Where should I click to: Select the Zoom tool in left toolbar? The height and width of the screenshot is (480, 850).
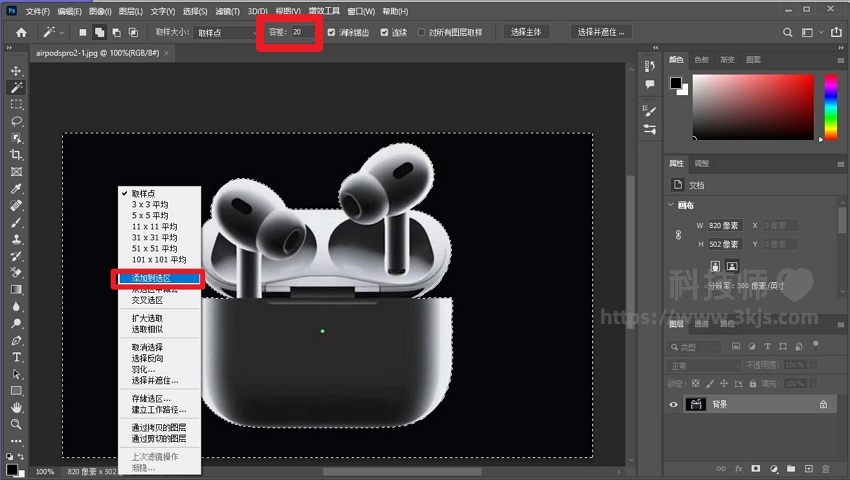pyautogui.click(x=16, y=424)
